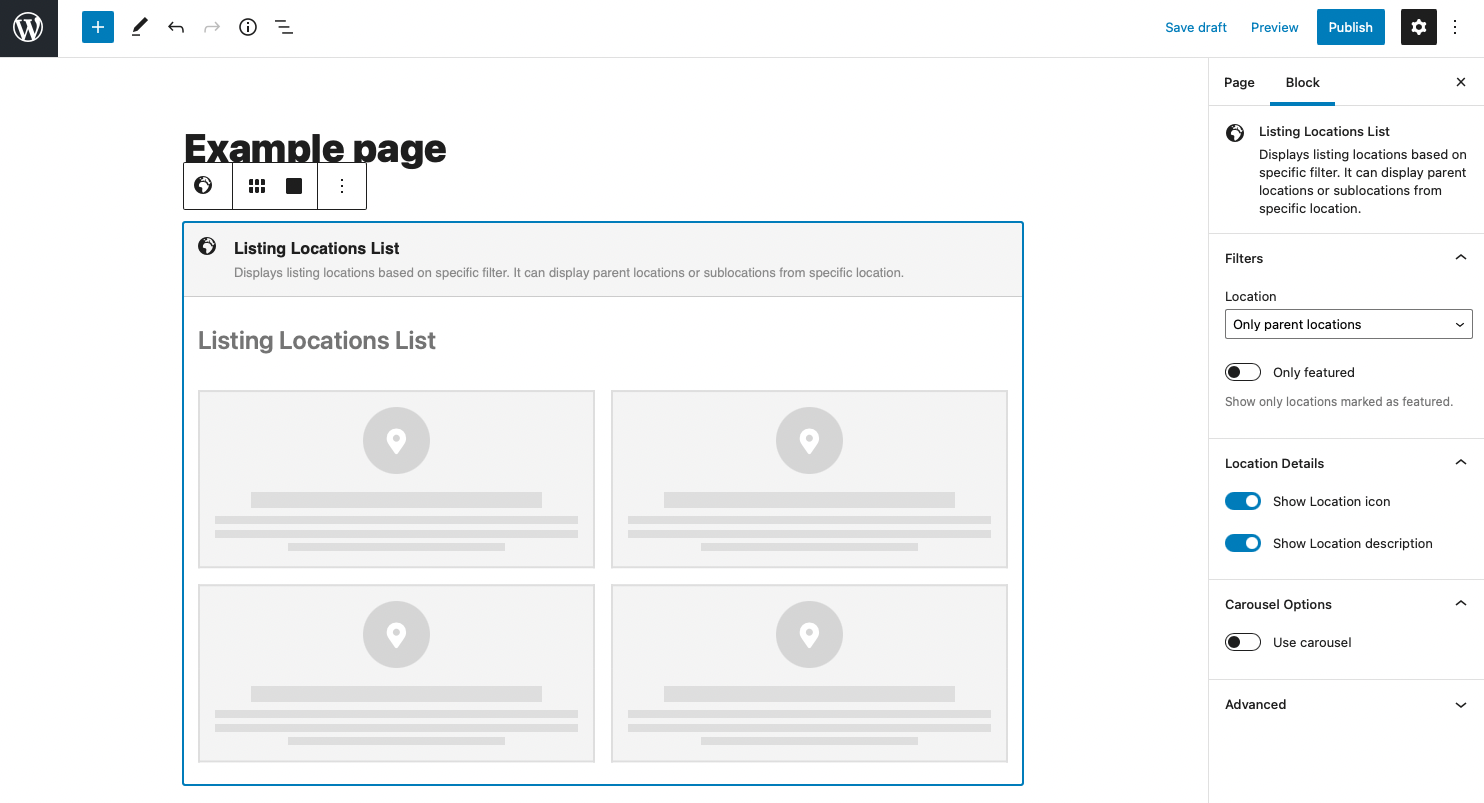Click Save draft
This screenshot has width=1484, height=803.
pos(1196,27)
